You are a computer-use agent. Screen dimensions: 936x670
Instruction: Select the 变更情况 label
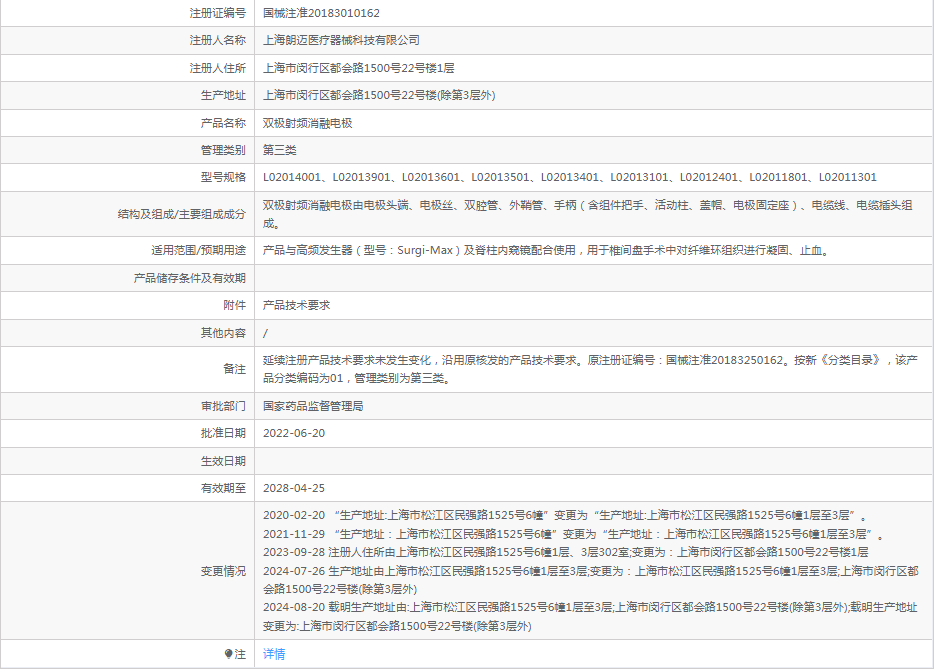coord(223,571)
